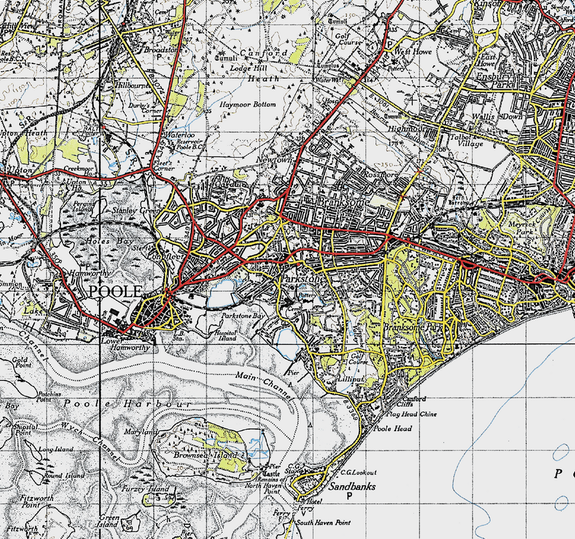Click the South Haven Point label
The width and height of the screenshot is (575, 539).
pos(323,522)
